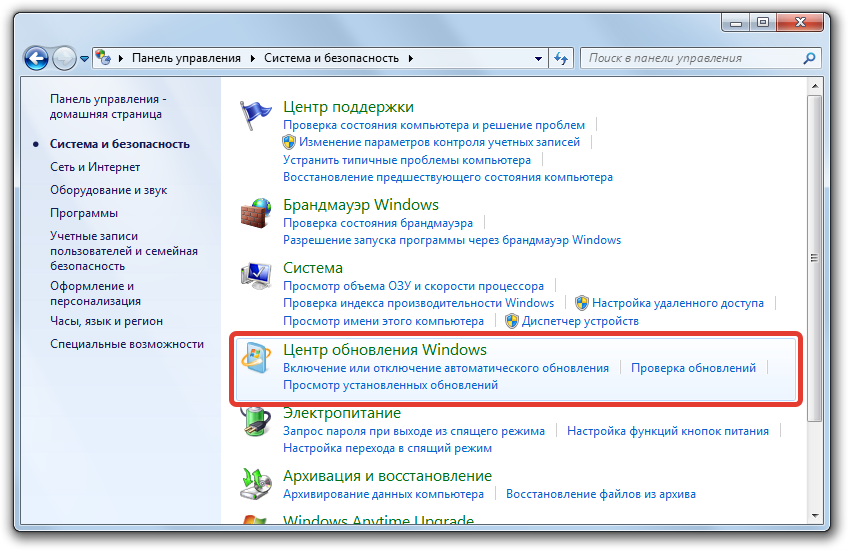
Task: Open Изменение параметров контроля учетных записей
Action: tap(439, 142)
